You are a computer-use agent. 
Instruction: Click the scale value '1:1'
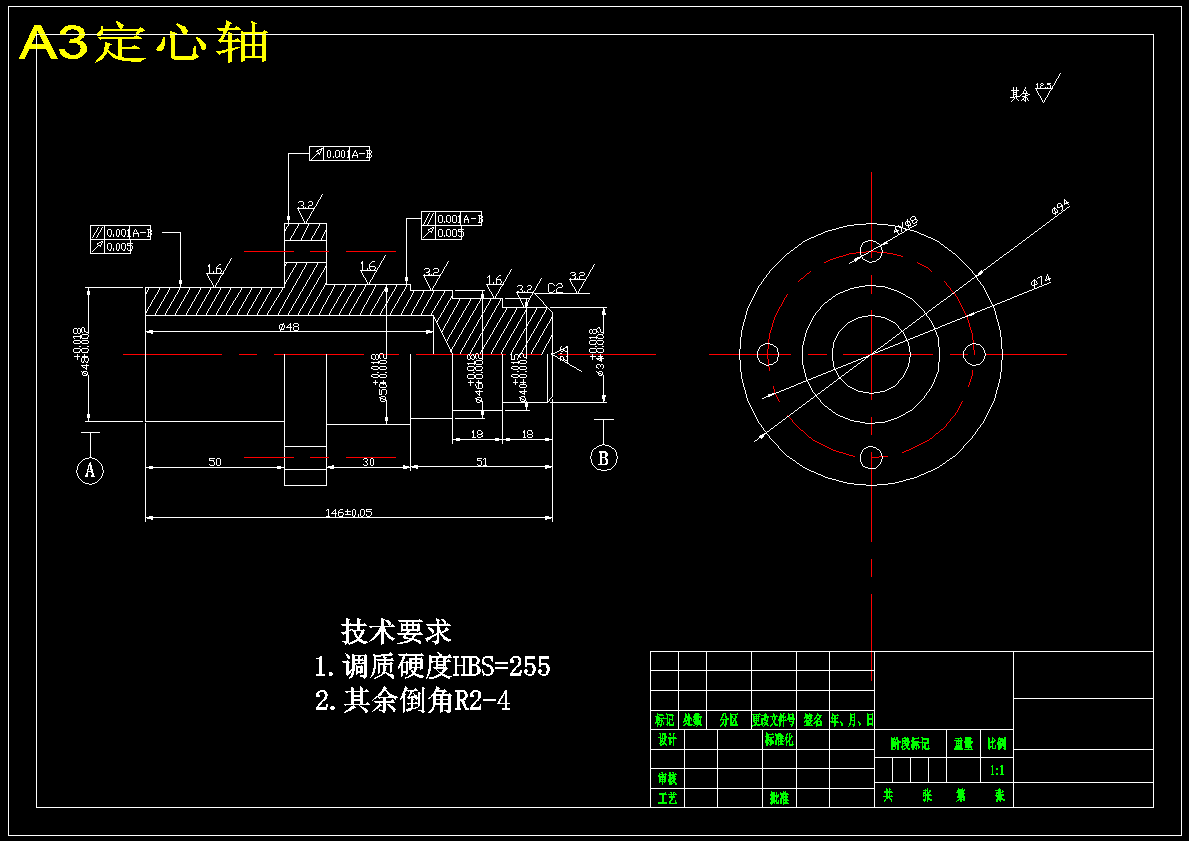997,770
